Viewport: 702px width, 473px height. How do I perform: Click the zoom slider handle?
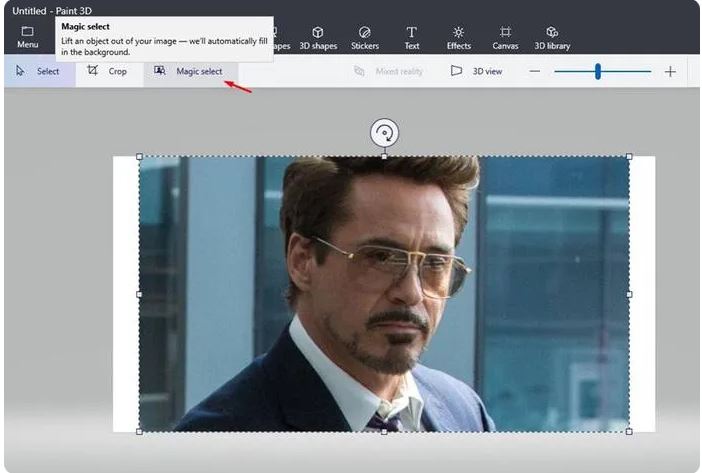coord(598,71)
